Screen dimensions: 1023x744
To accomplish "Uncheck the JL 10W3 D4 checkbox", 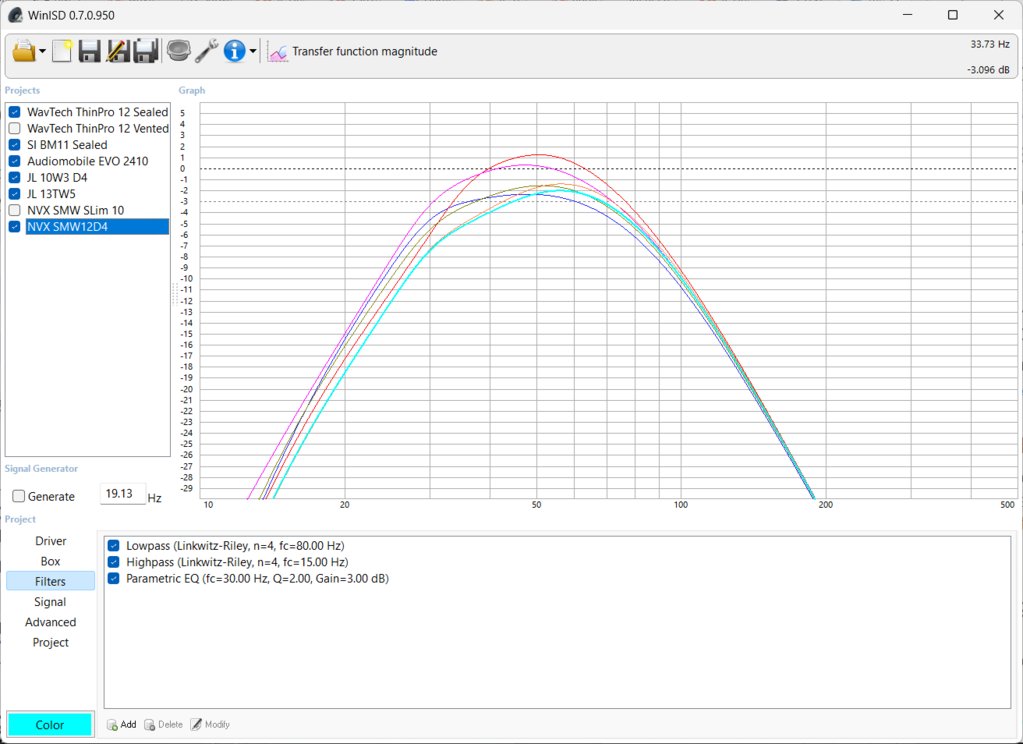I will pyautogui.click(x=14, y=178).
